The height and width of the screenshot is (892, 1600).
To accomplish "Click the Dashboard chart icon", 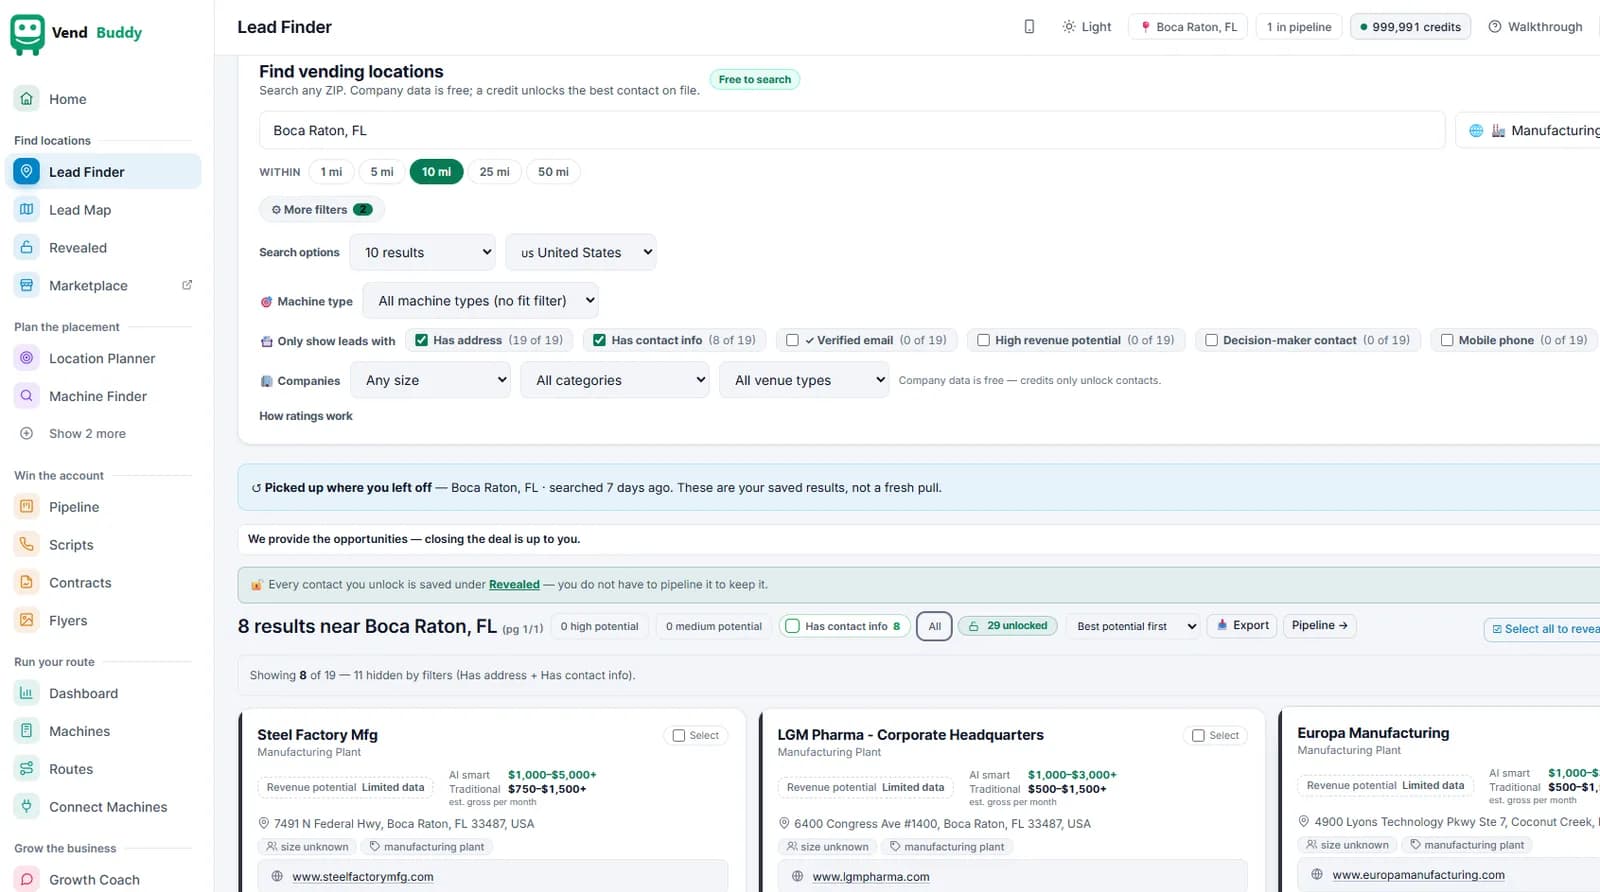I will [27, 693].
